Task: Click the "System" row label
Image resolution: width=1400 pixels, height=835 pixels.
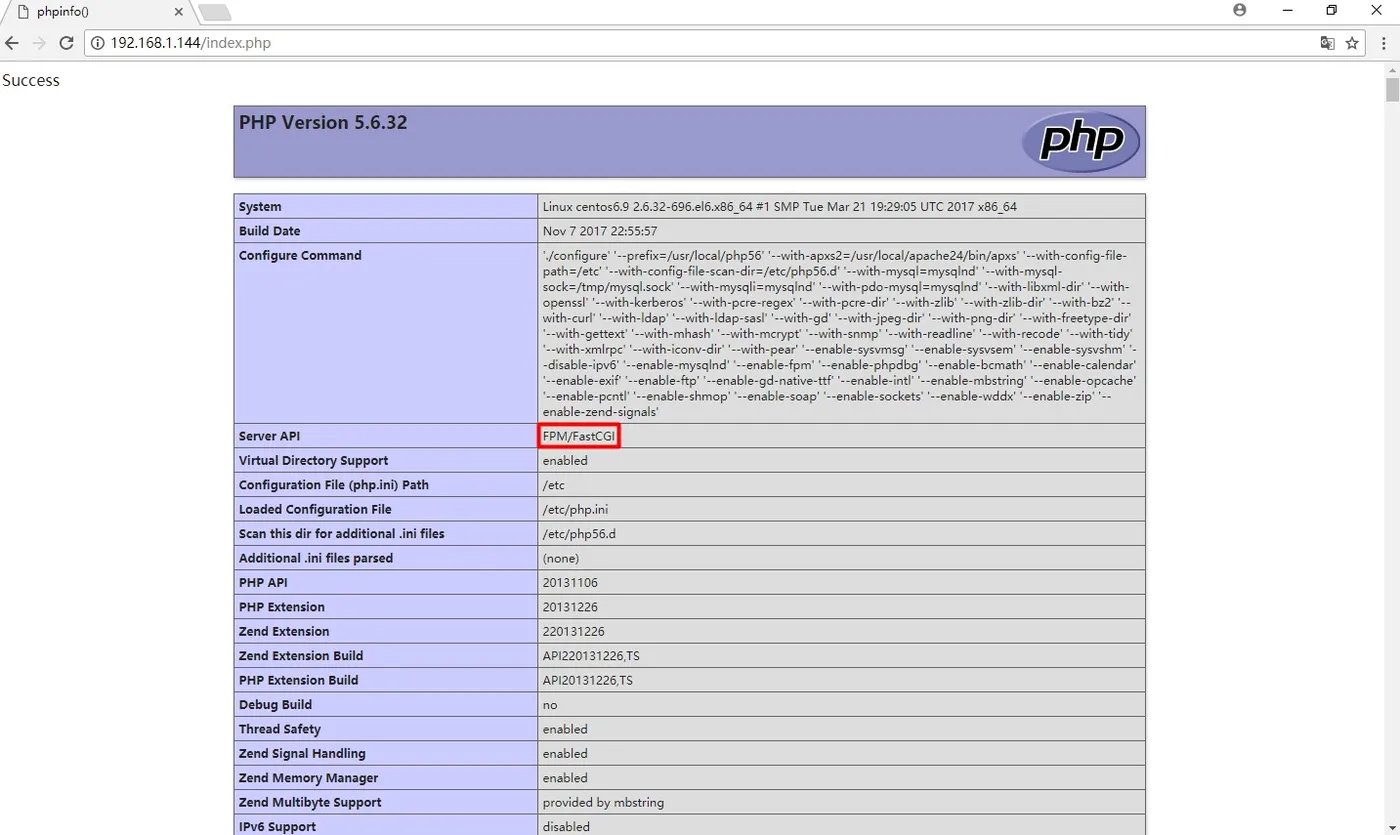Action: tap(260, 207)
